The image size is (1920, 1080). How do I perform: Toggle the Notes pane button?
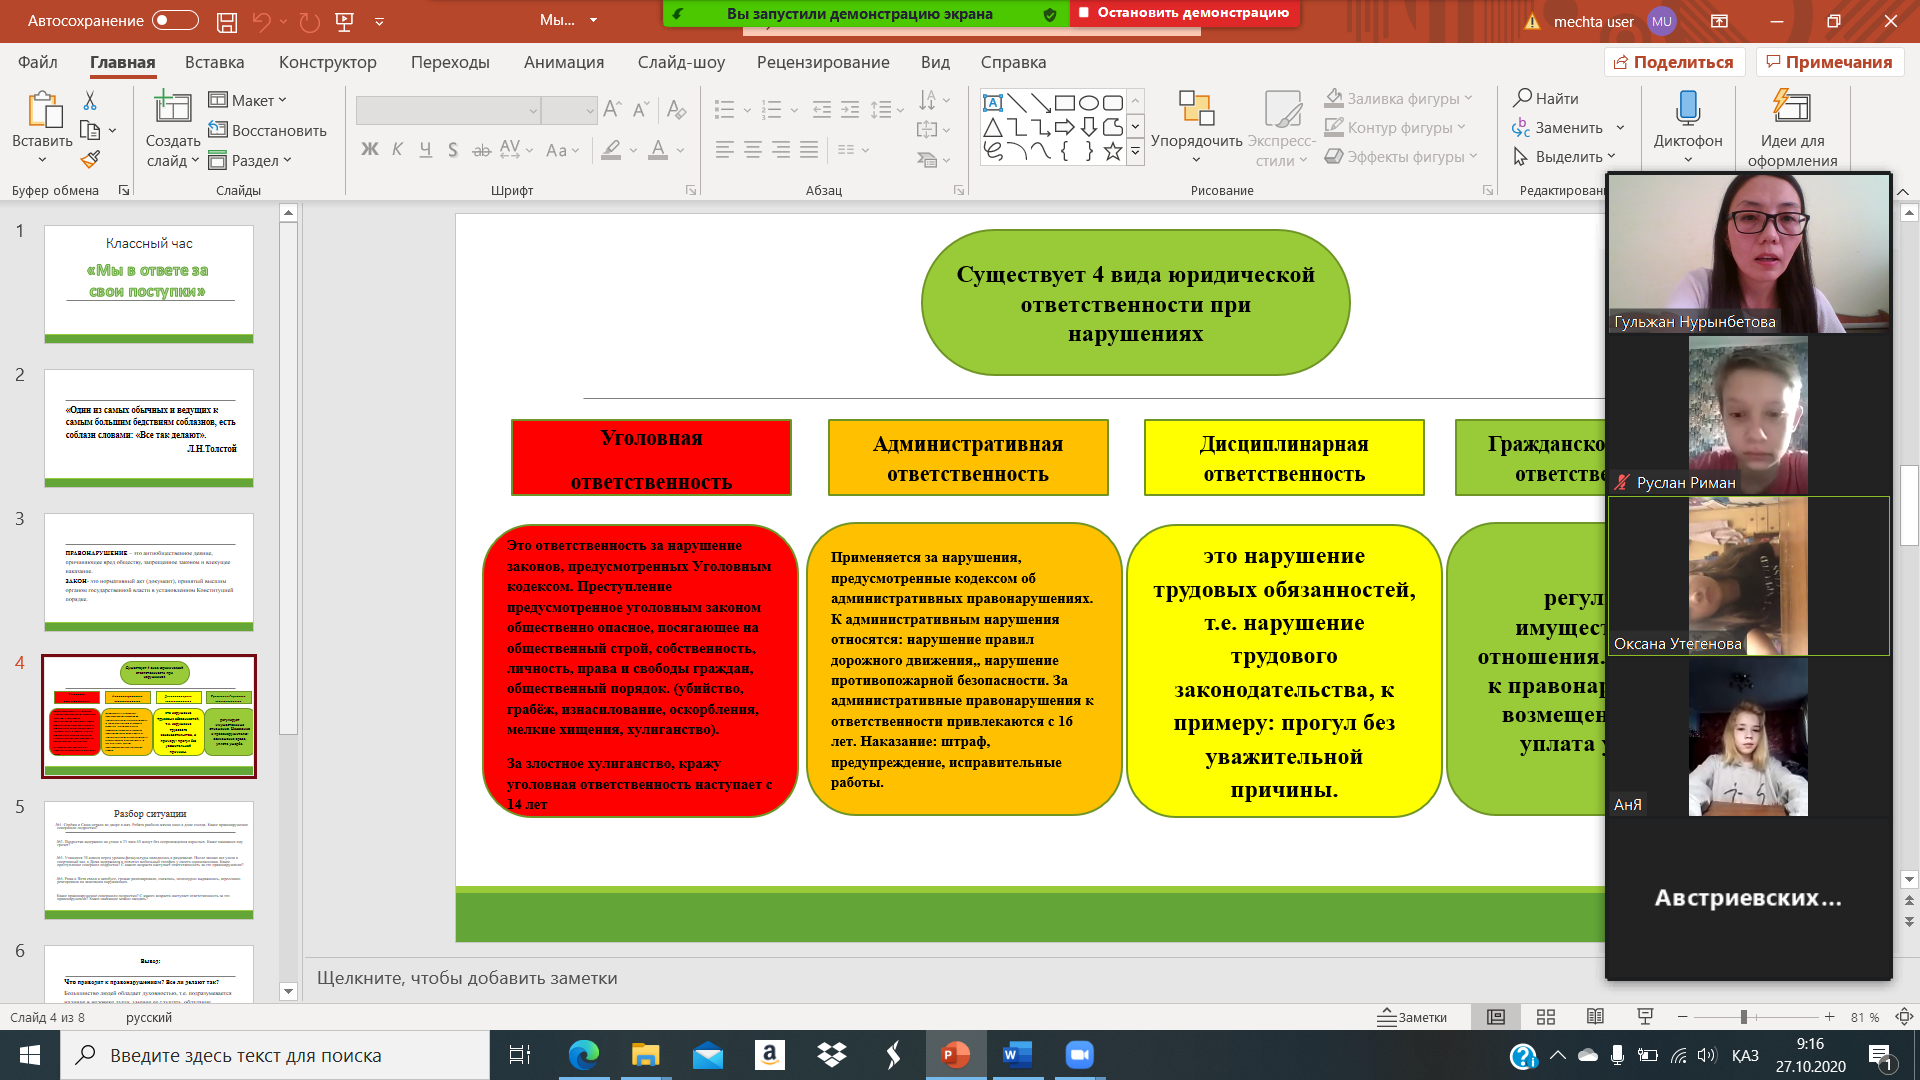(x=1412, y=1017)
